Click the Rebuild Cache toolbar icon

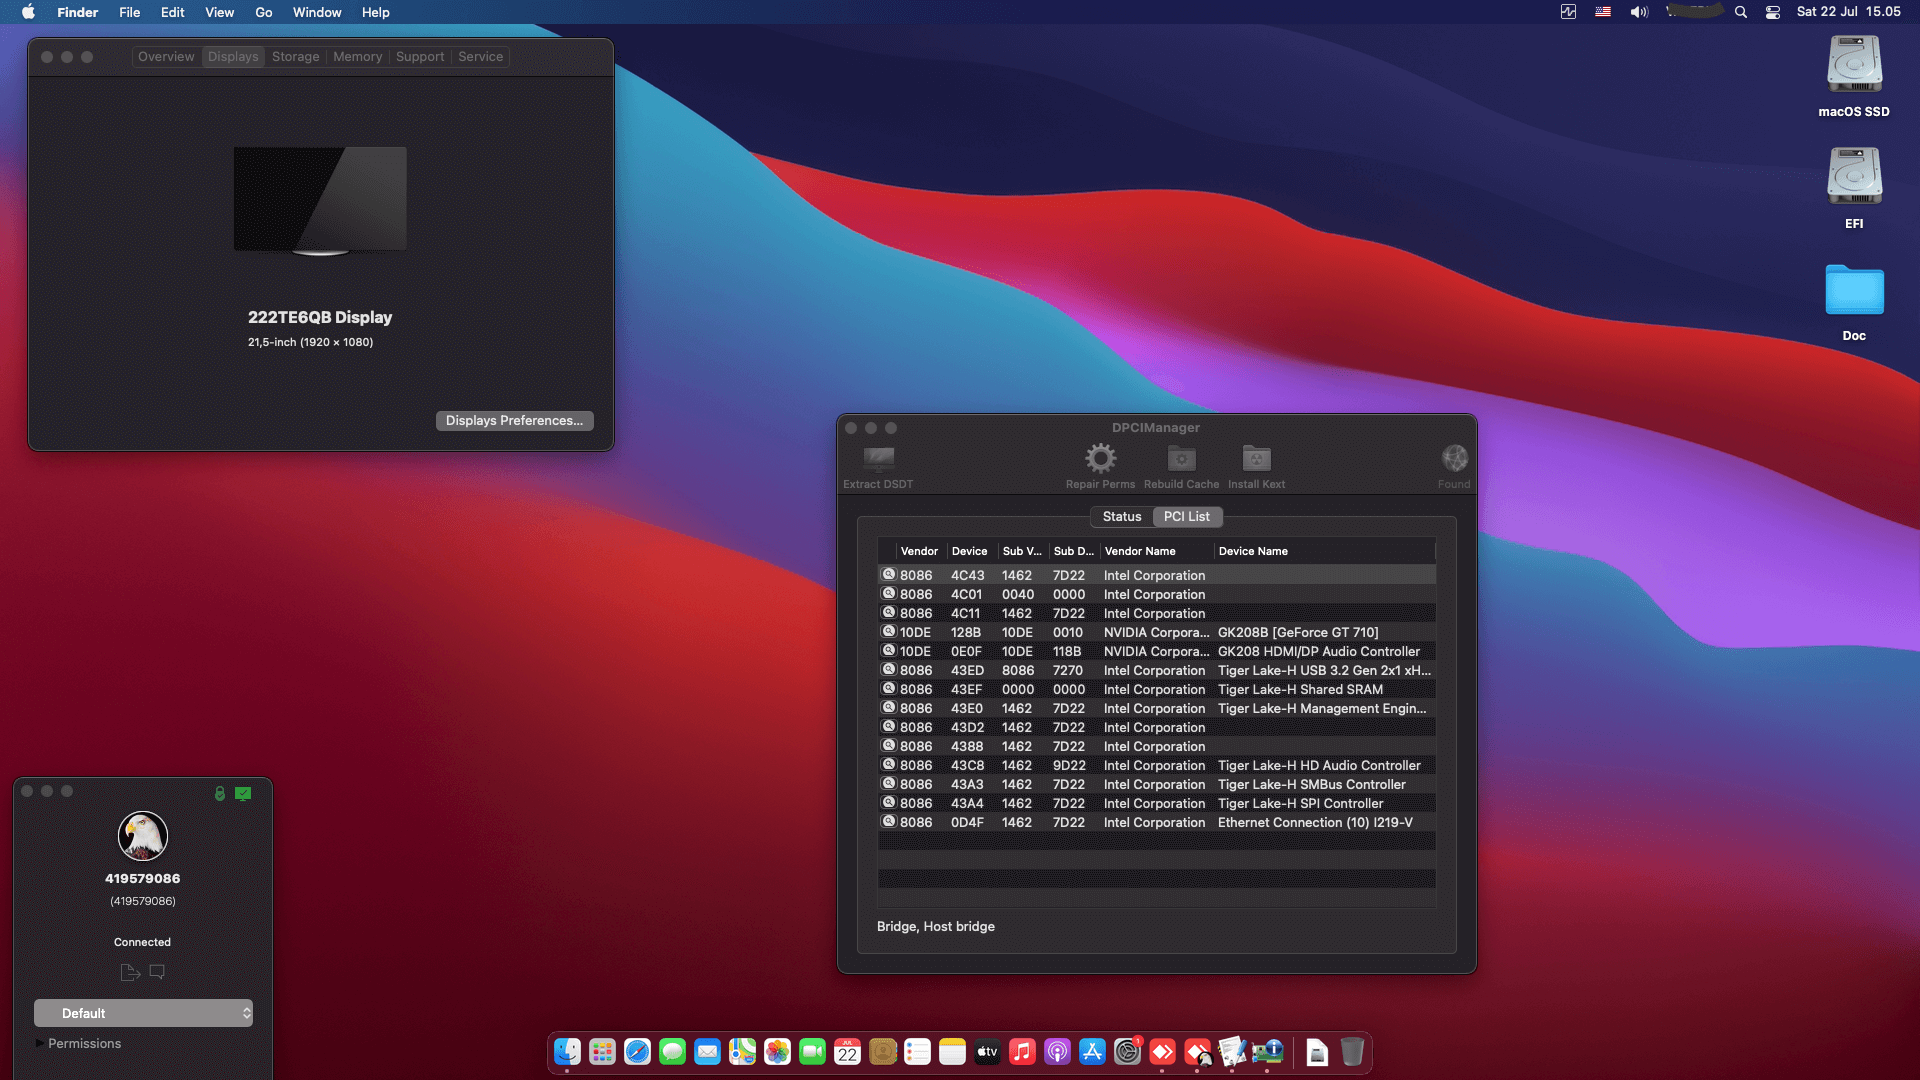click(x=1181, y=459)
